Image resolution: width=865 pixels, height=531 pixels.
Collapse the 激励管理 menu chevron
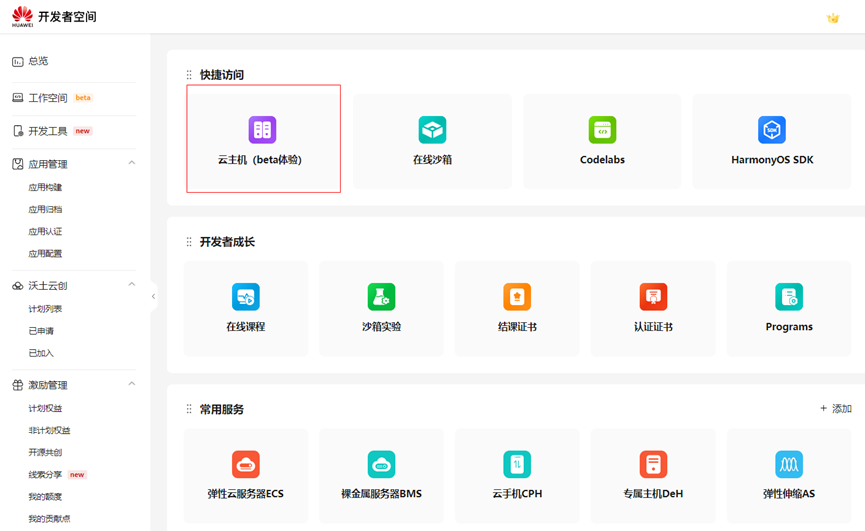tap(132, 383)
